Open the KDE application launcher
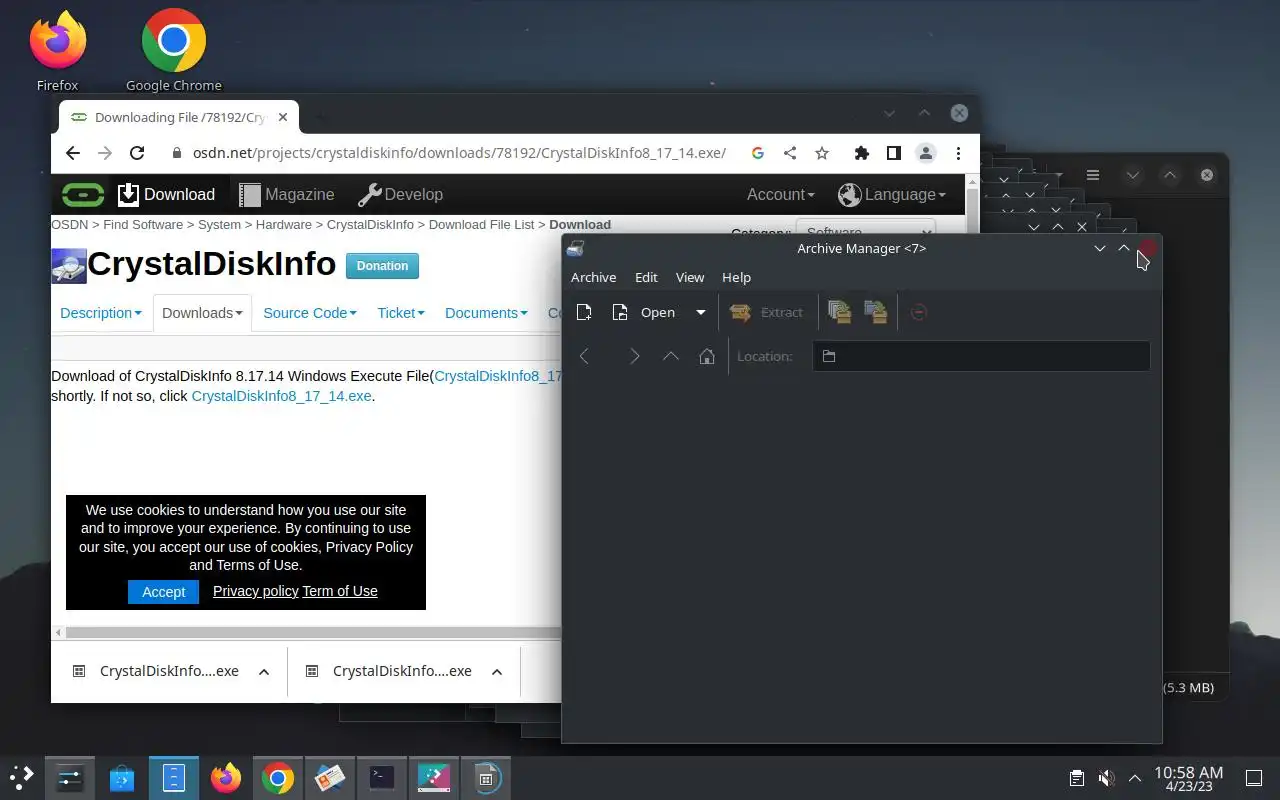This screenshot has width=1280, height=800. click(21, 777)
